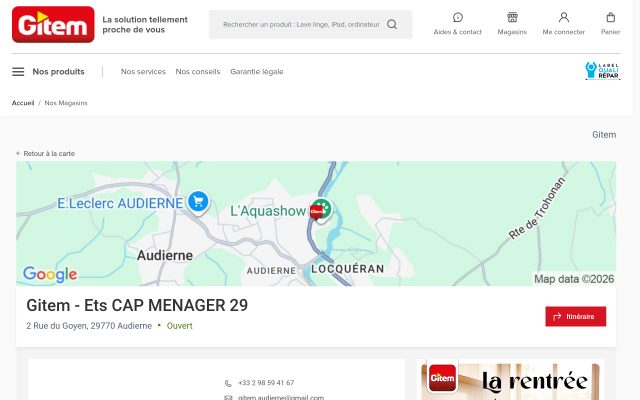
Task: Open Garantie légale page
Action: [x=257, y=72]
